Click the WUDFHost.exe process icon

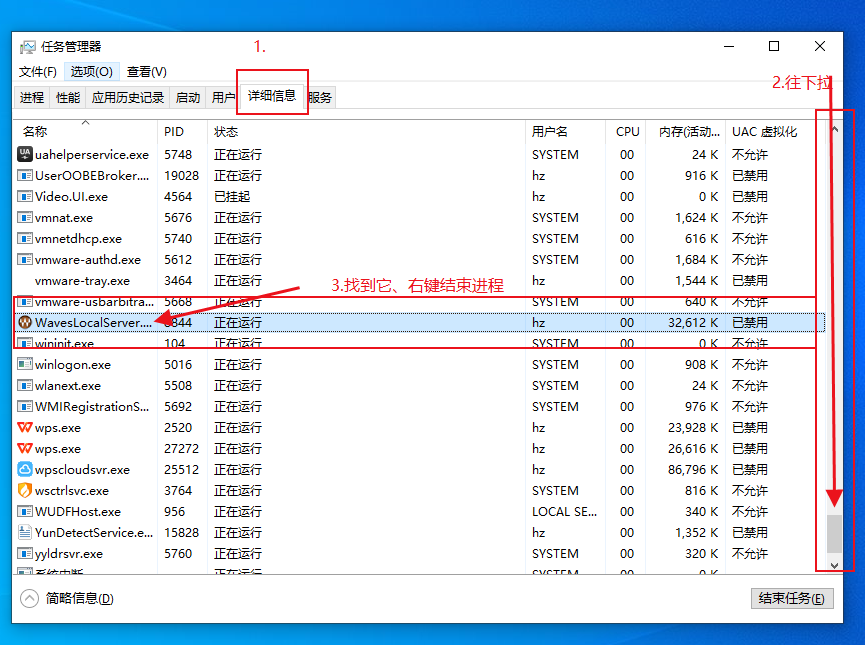click(x=25, y=511)
